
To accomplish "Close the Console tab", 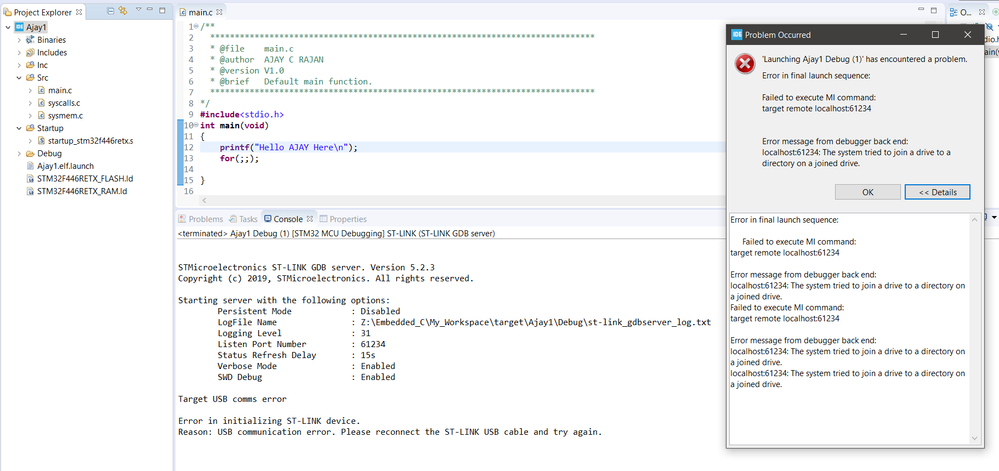I will coord(310,219).
